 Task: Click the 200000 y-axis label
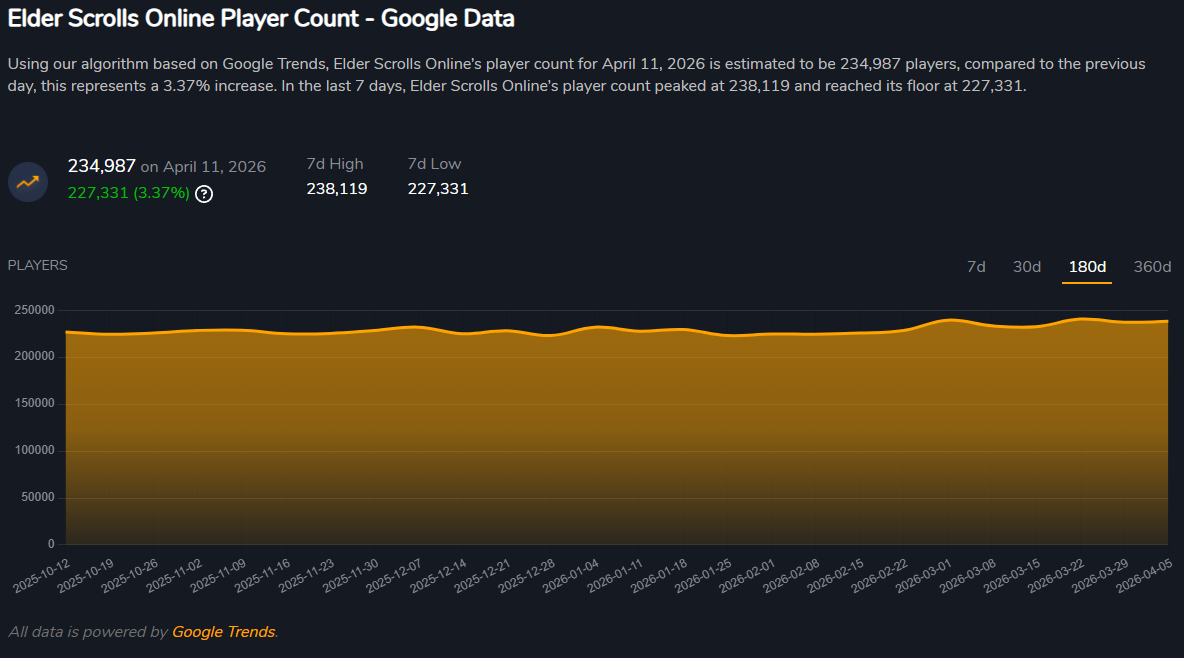click(x=35, y=356)
